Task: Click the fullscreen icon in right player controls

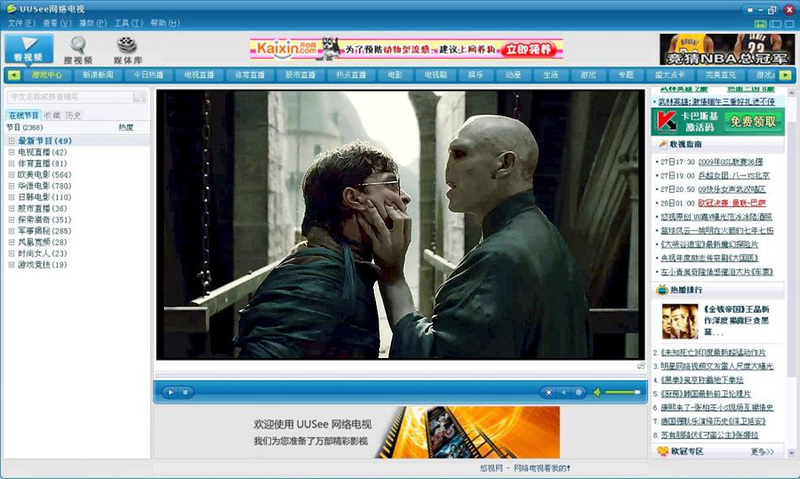Action: click(548, 392)
